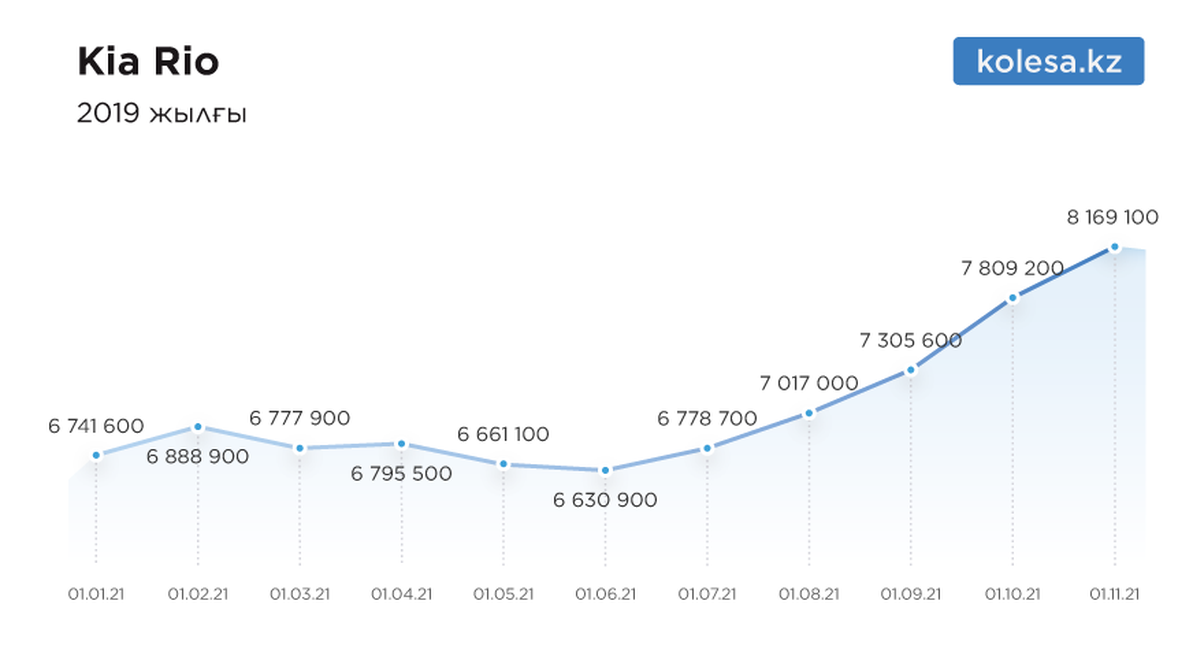
Task: Select the lowest point at 01.06.21
Action: pos(605,470)
